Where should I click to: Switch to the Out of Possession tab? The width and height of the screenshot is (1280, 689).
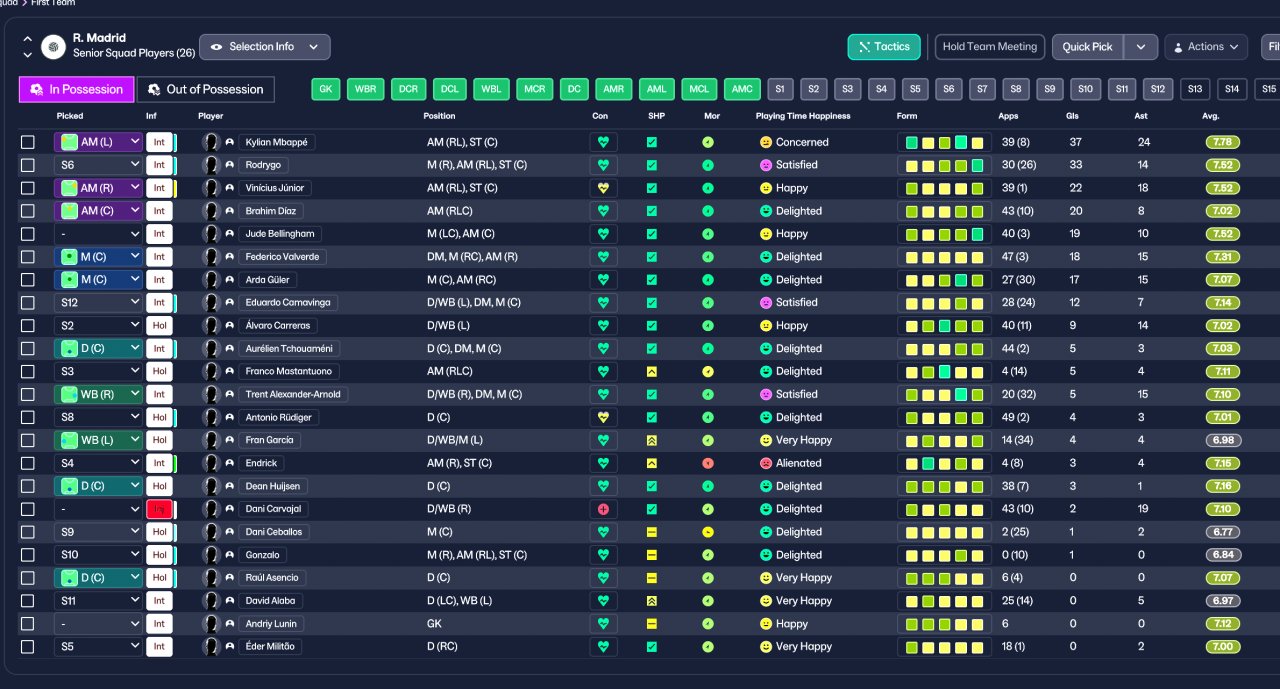tap(205, 89)
